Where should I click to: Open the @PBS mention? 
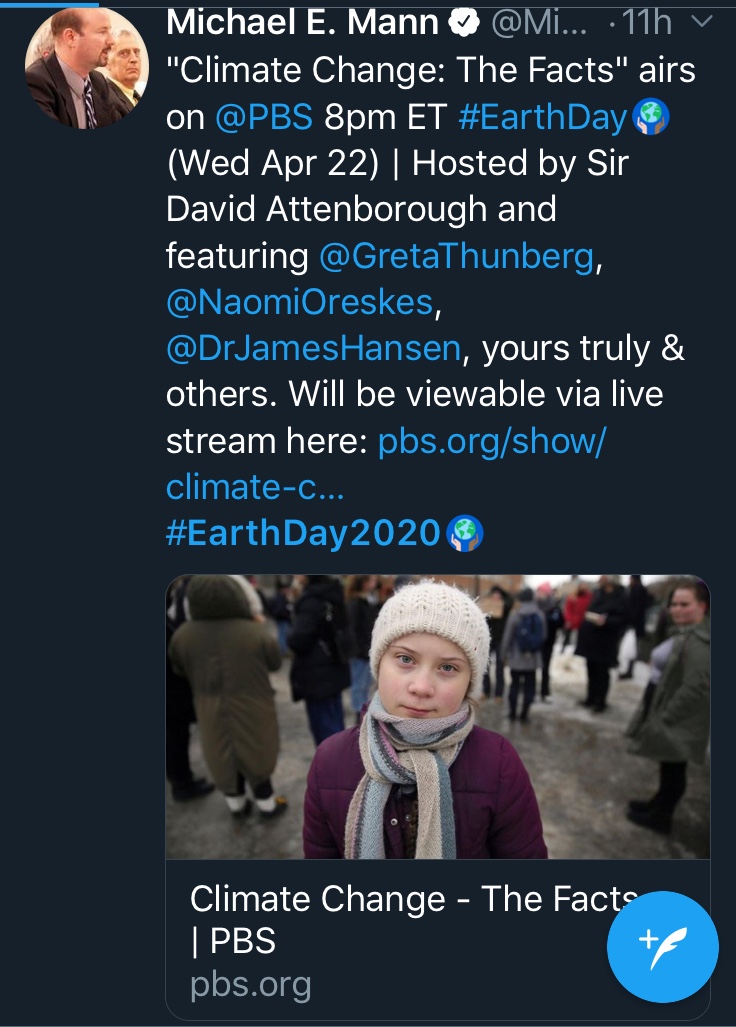[264, 118]
